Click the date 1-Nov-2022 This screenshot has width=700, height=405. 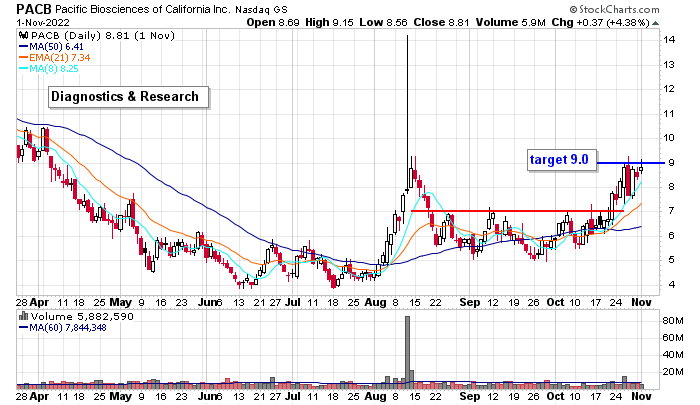43,22
